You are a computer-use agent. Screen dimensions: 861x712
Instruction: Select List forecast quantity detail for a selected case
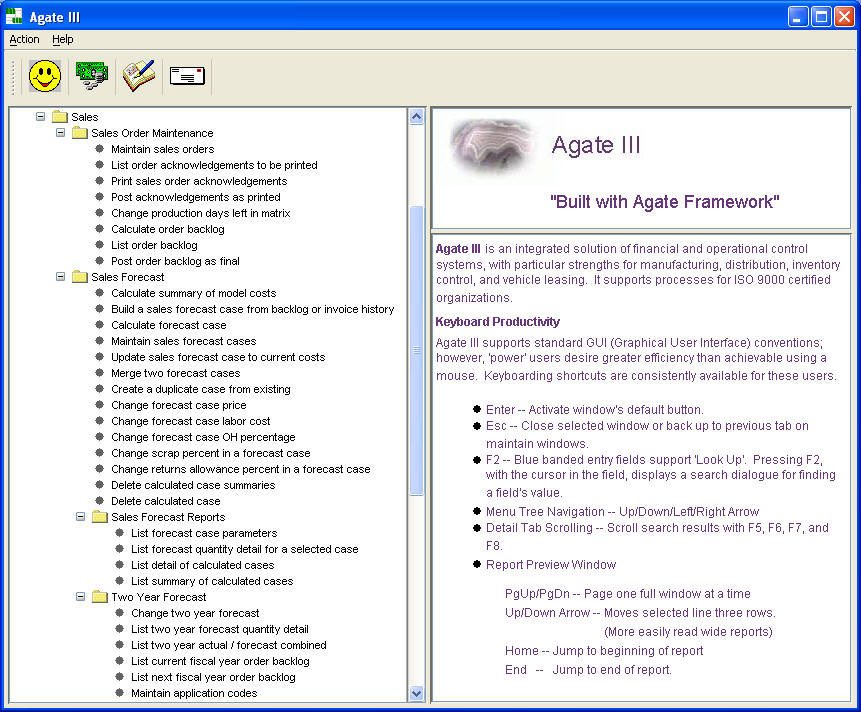pyautogui.click(x=244, y=549)
